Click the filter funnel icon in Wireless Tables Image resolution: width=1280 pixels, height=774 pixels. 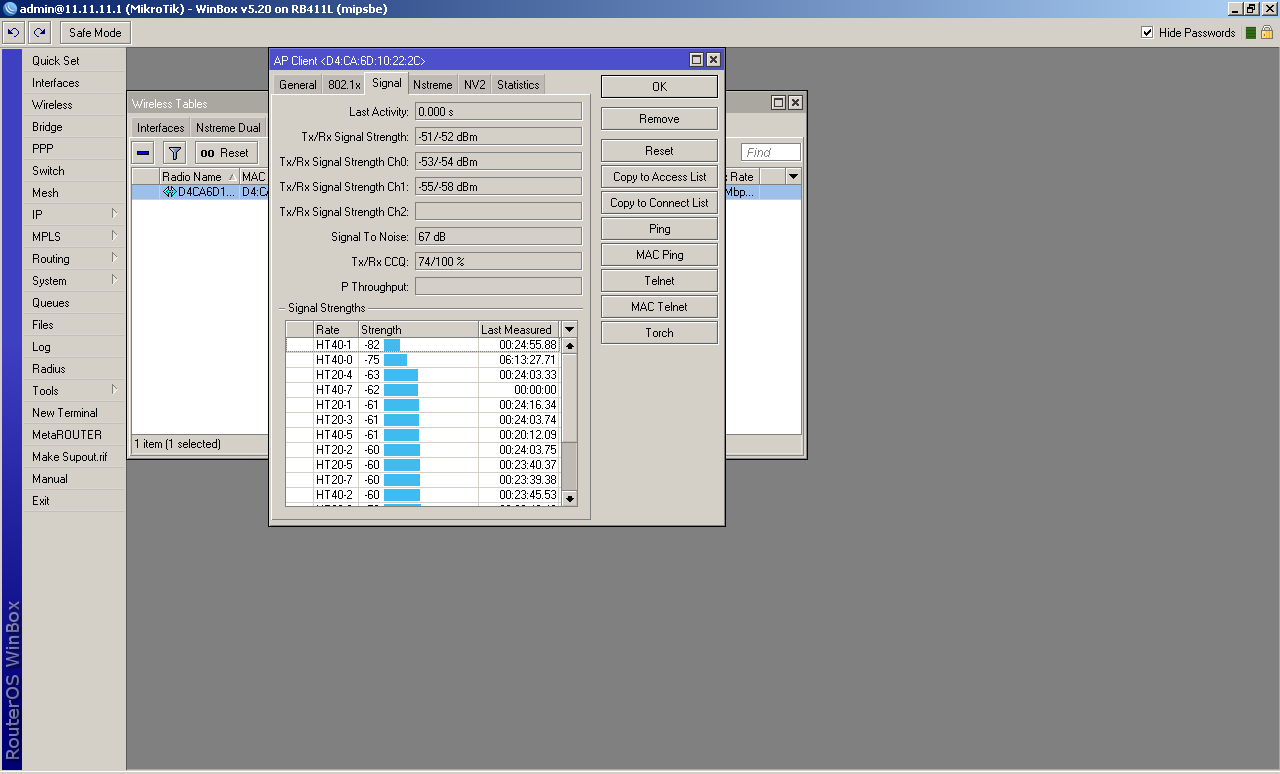click(x=174, y=153)
